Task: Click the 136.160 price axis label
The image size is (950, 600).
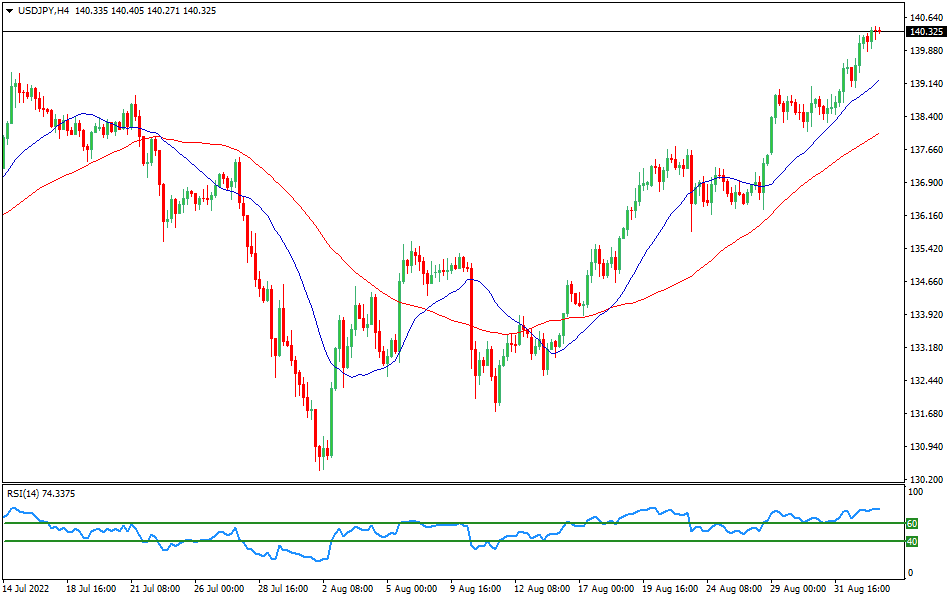Action: point(926,216)
